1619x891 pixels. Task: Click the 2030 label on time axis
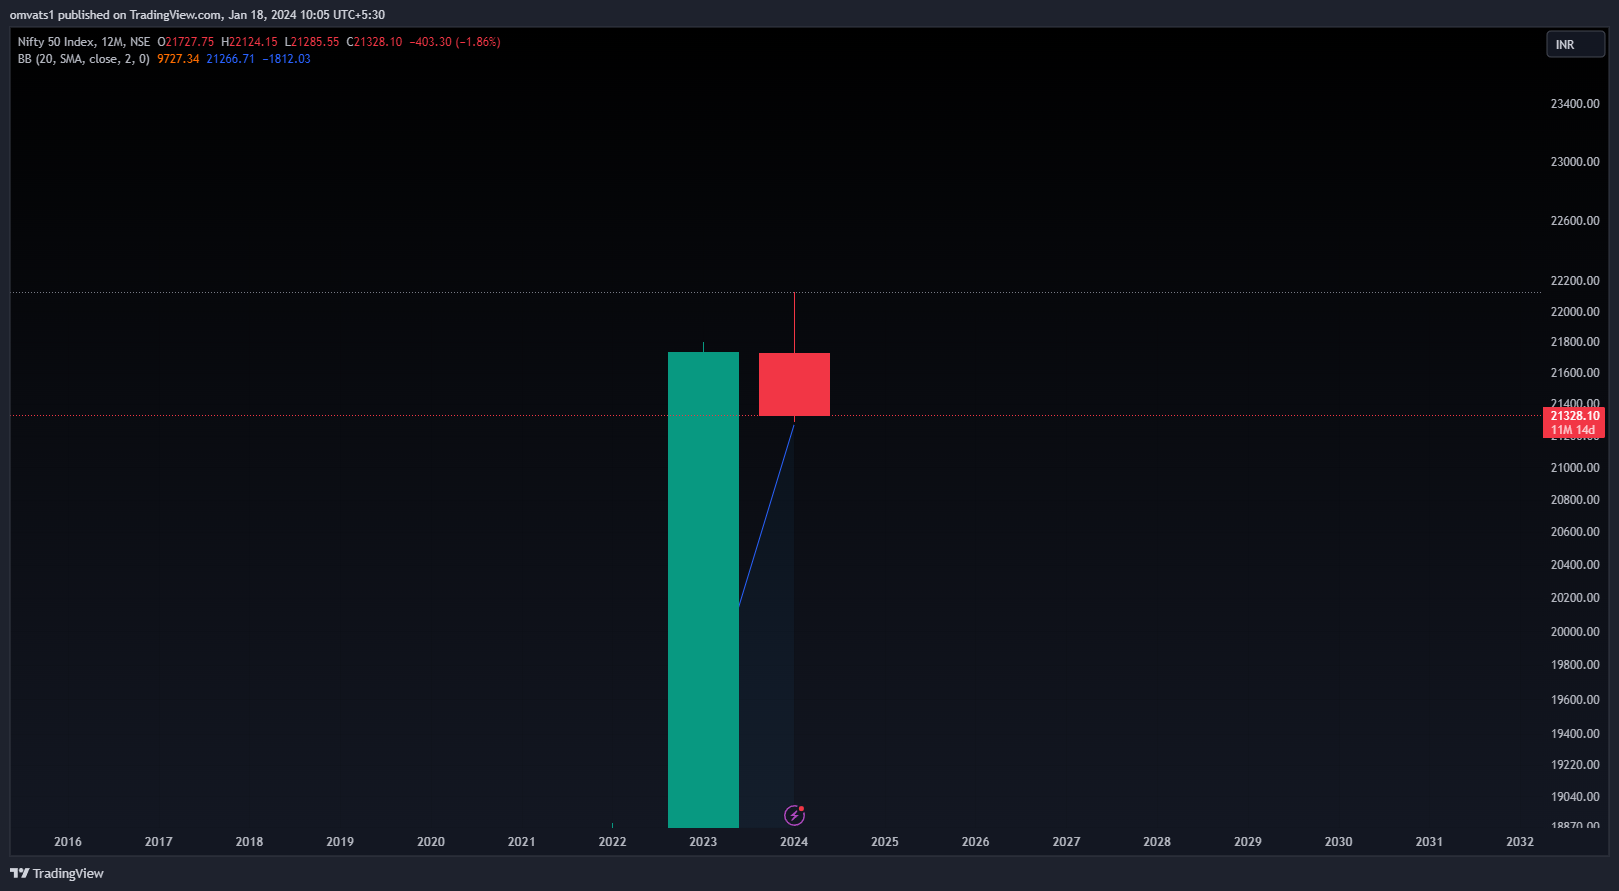click(1338, 842)
